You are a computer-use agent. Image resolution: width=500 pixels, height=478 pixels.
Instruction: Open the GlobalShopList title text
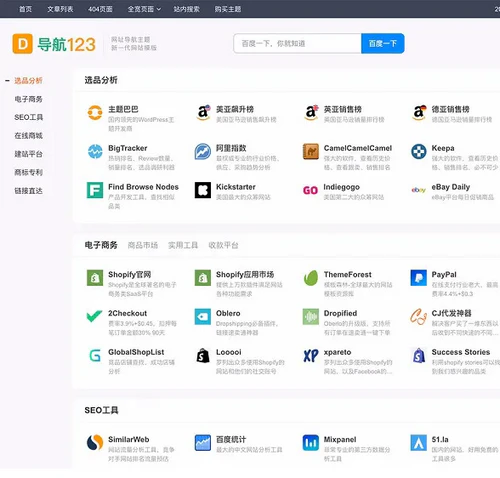pyautogui.click(x=136, y=352)
